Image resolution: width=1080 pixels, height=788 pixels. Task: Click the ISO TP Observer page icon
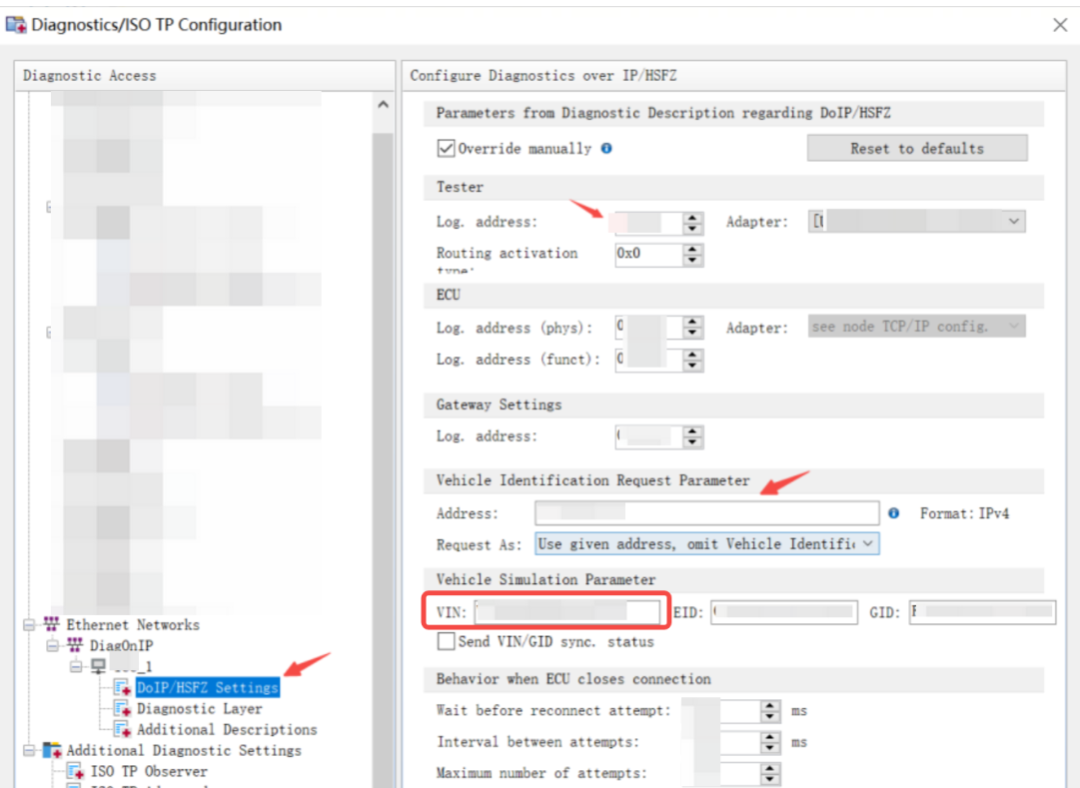tap(75, 771)
